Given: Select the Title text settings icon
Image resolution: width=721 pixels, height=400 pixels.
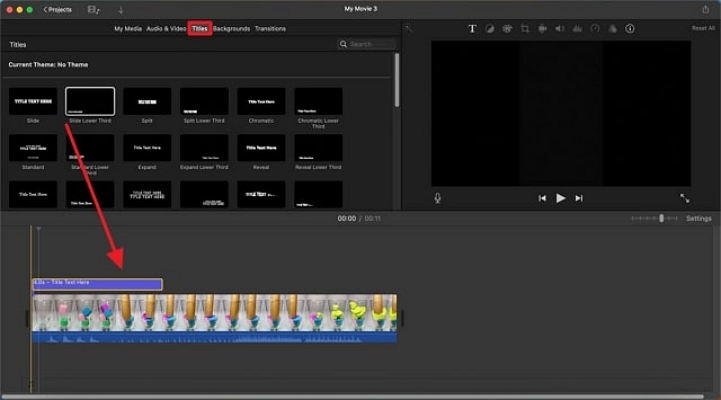Looking at the screenshot, I should (472, 29).
